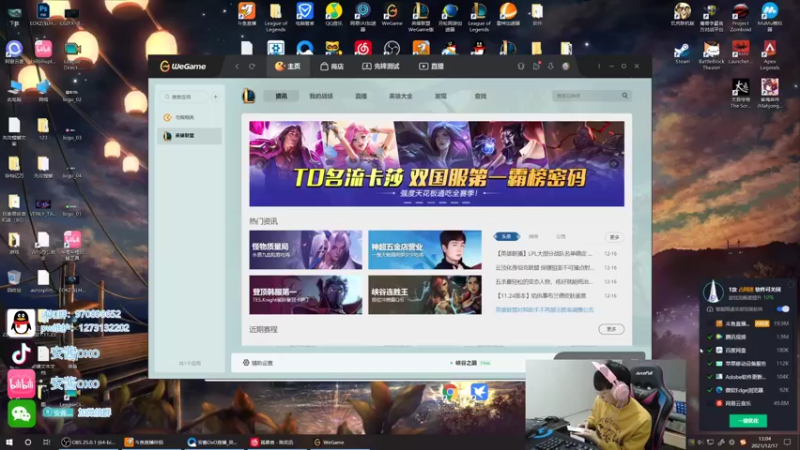Open the Steam desktop shortcut
The width and height of the screenshot is (800, 450).
pyautogui.click(x=682, y=53)
